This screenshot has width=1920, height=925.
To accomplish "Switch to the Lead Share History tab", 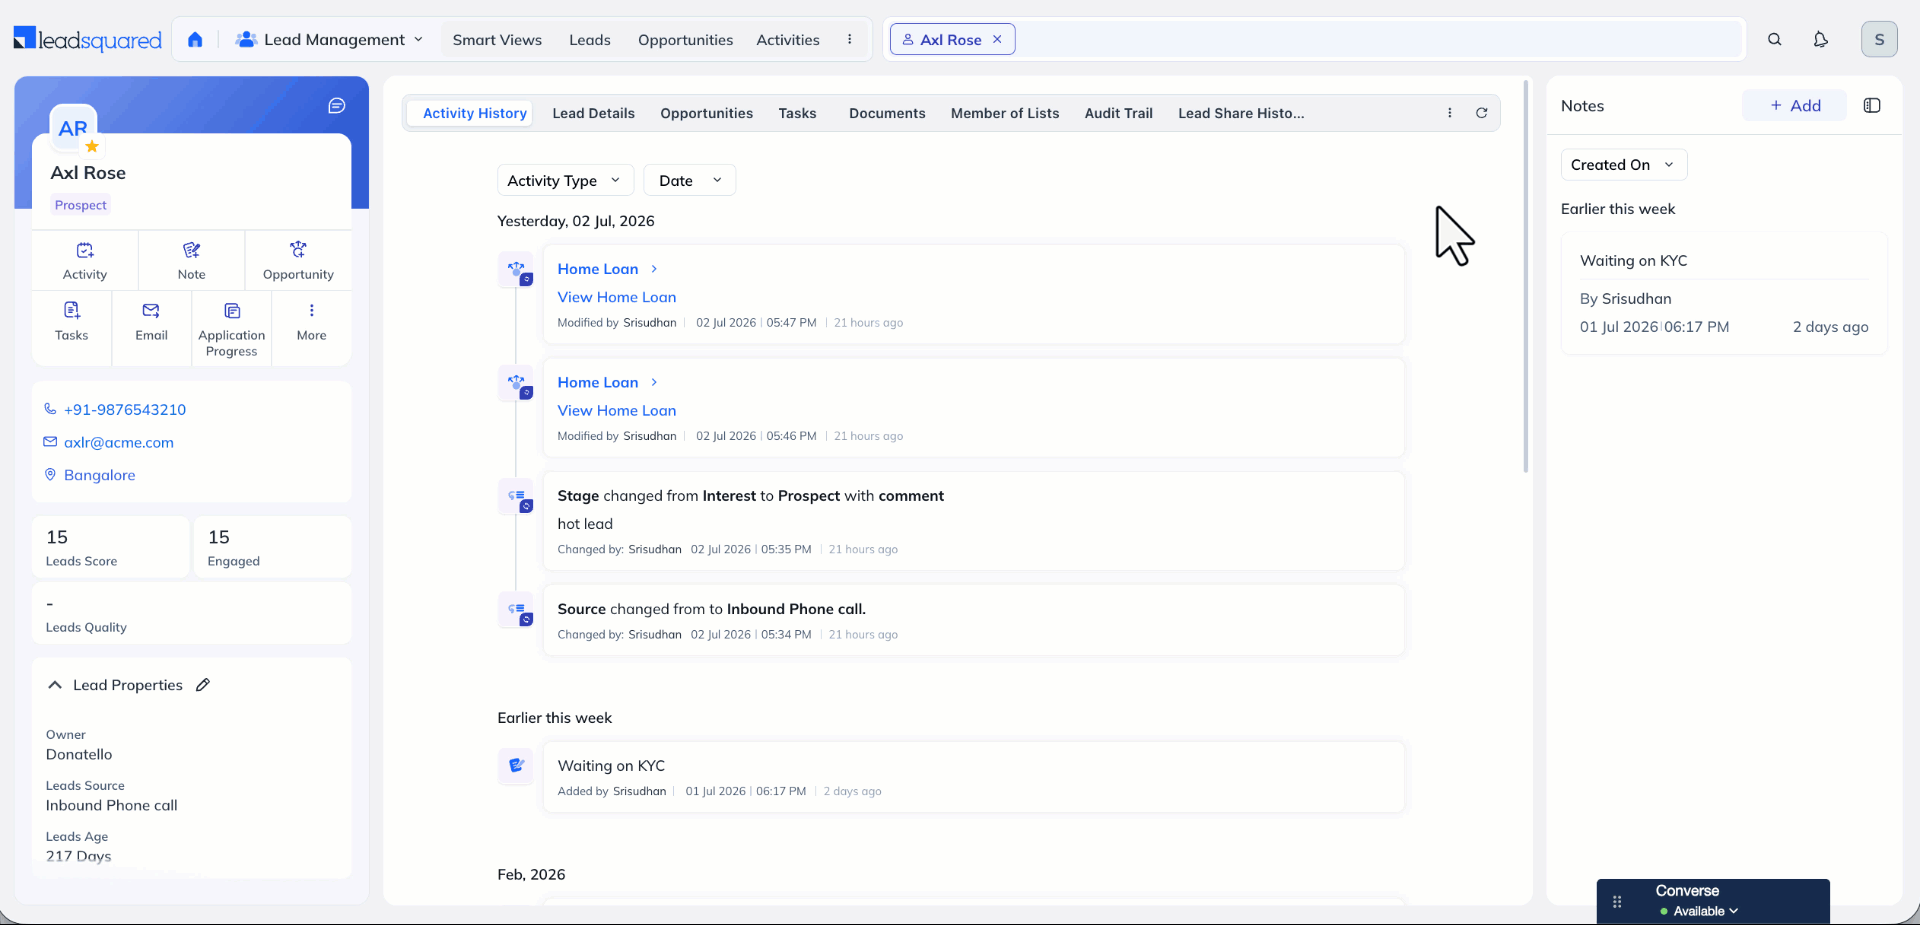I will click(1241, 113).
